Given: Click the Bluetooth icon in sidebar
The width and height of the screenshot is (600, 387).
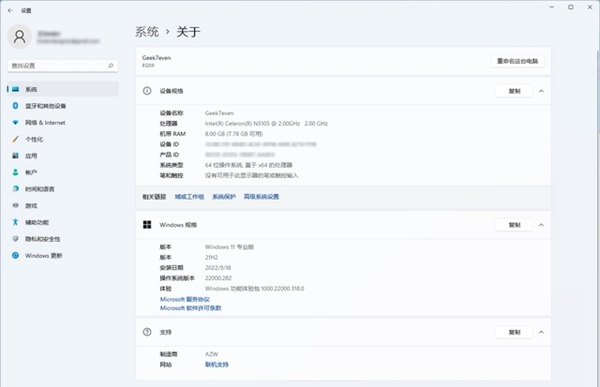Looking at the screenshot, I should (15, 106).
